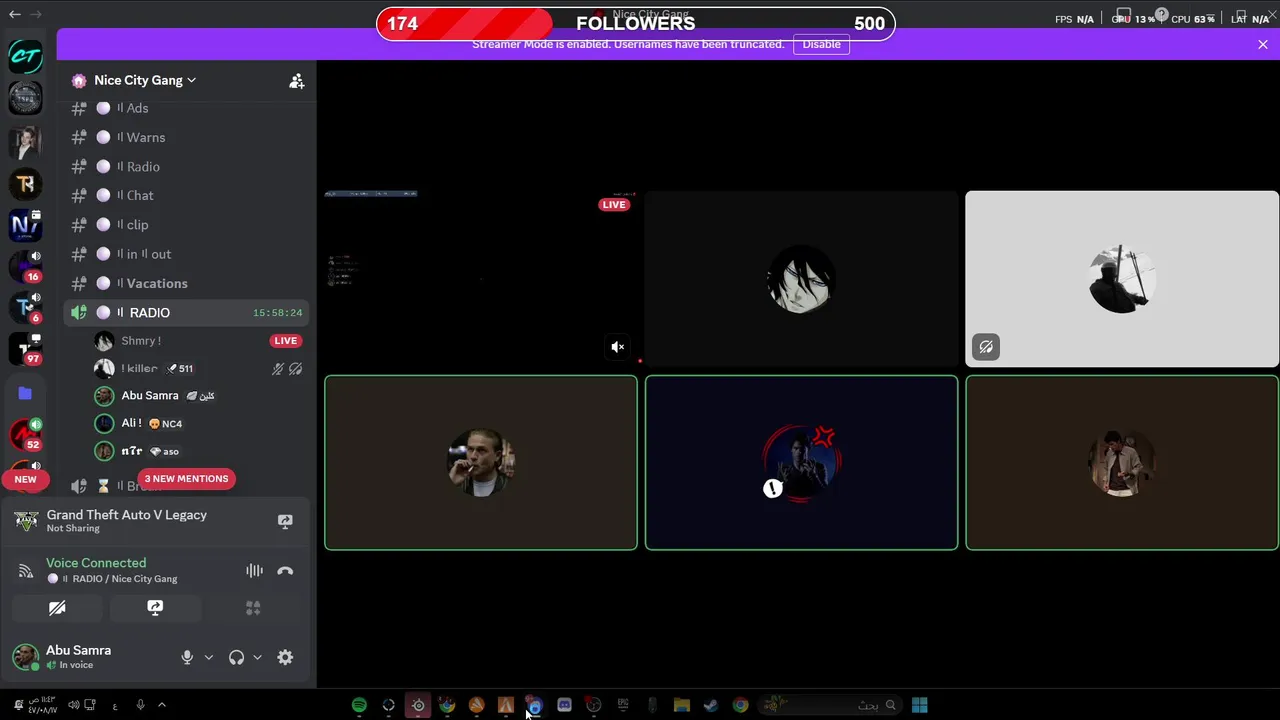1280x720 pixels.
Task: Disconnect from voice with phone icon
Action: [285, 571]
